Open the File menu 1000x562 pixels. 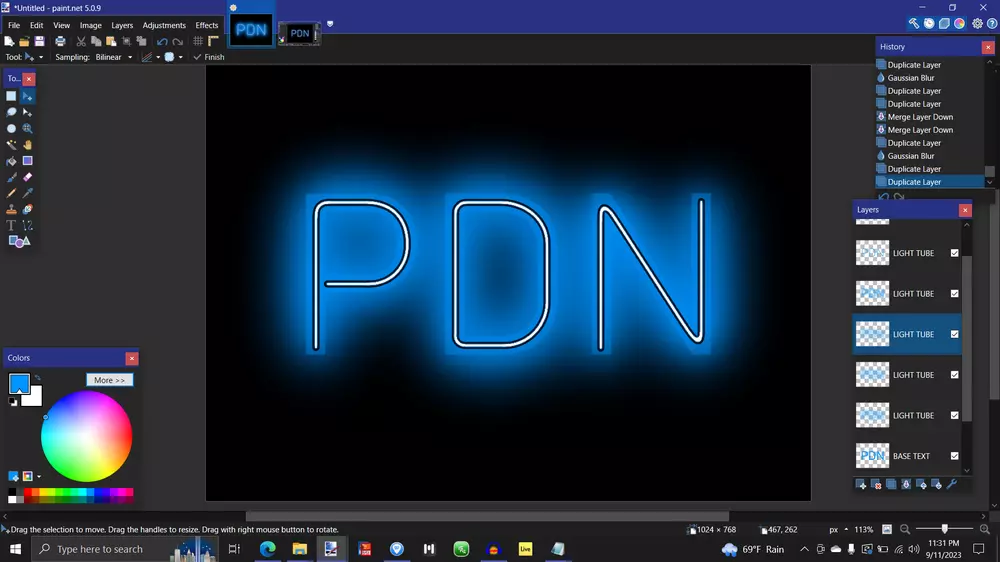14,25
